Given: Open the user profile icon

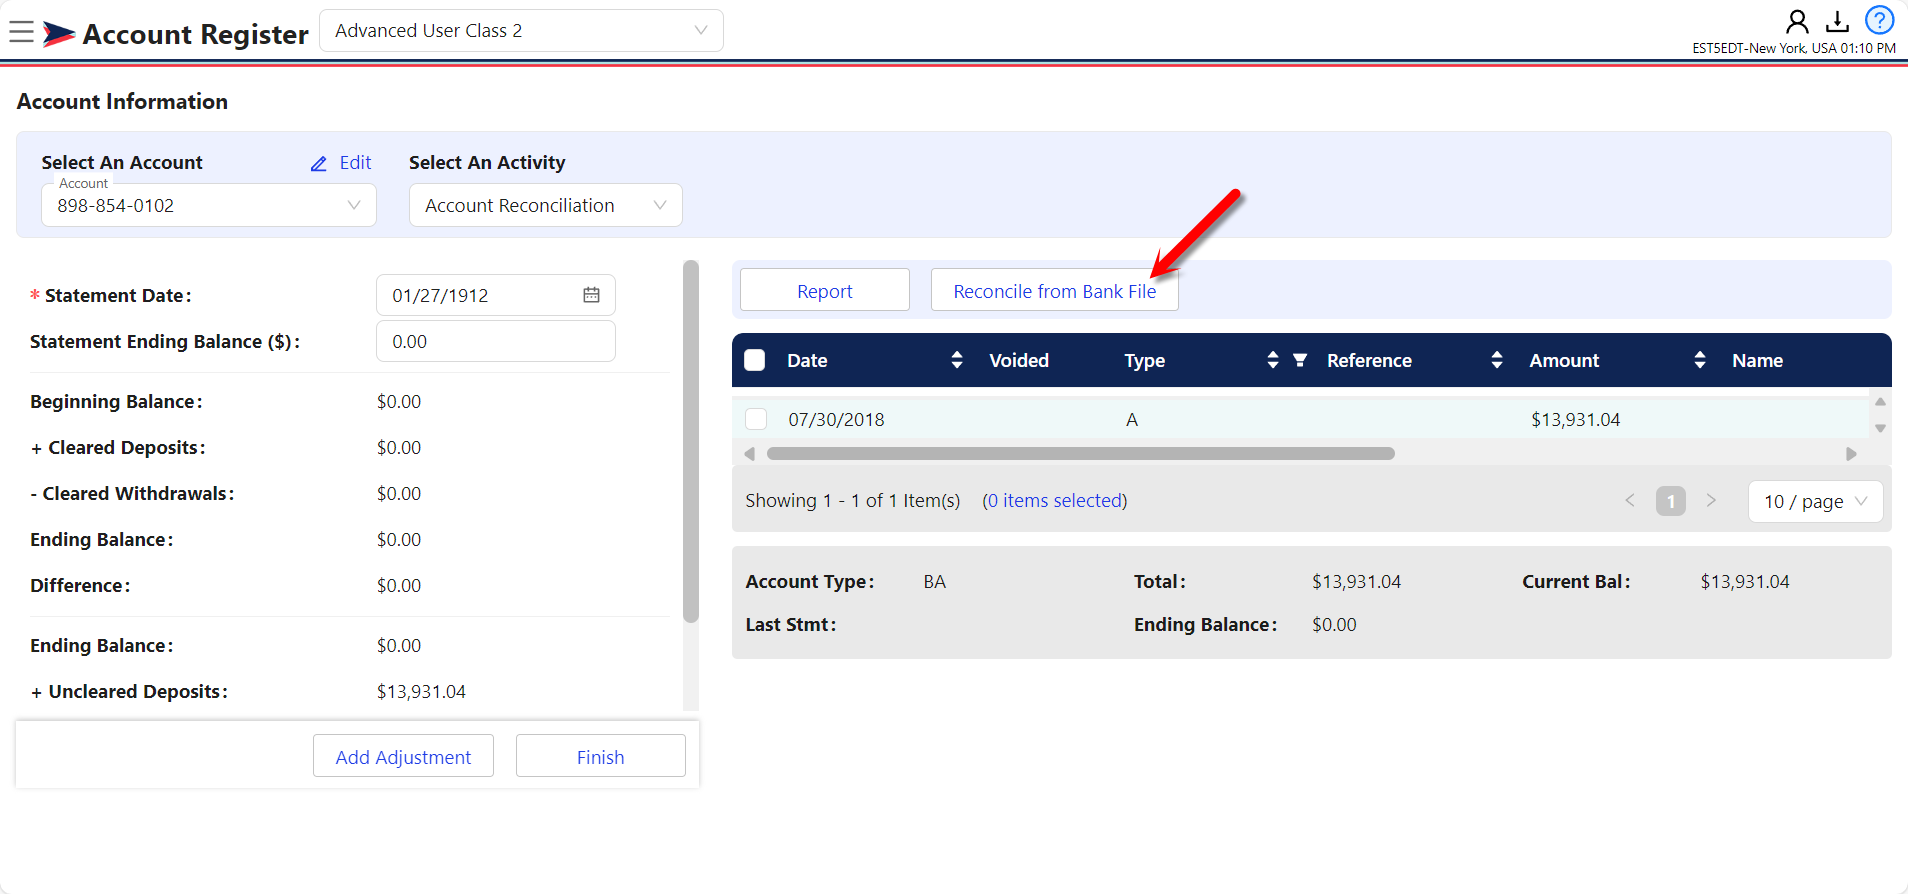Looking at the screenshot, I should (1797, 21).
